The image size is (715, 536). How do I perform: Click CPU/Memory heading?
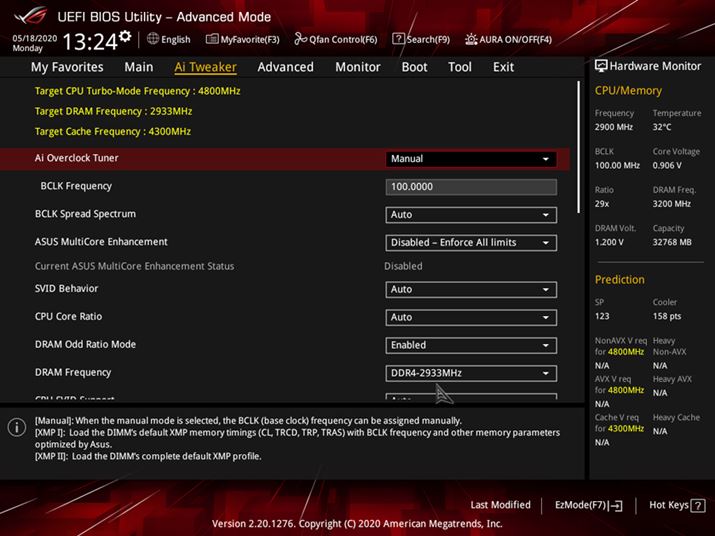click(628, 90)
